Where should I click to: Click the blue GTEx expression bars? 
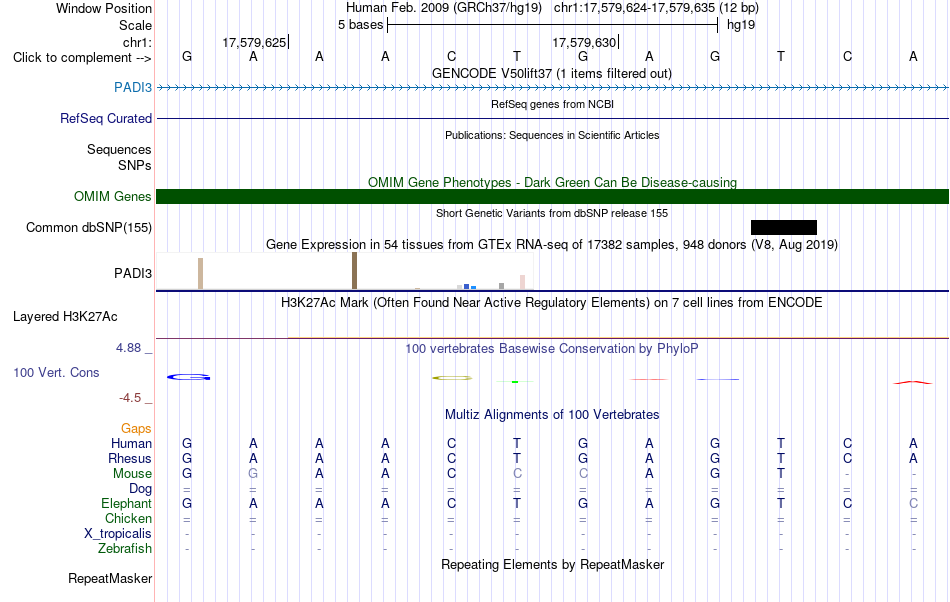click(470, 286)
